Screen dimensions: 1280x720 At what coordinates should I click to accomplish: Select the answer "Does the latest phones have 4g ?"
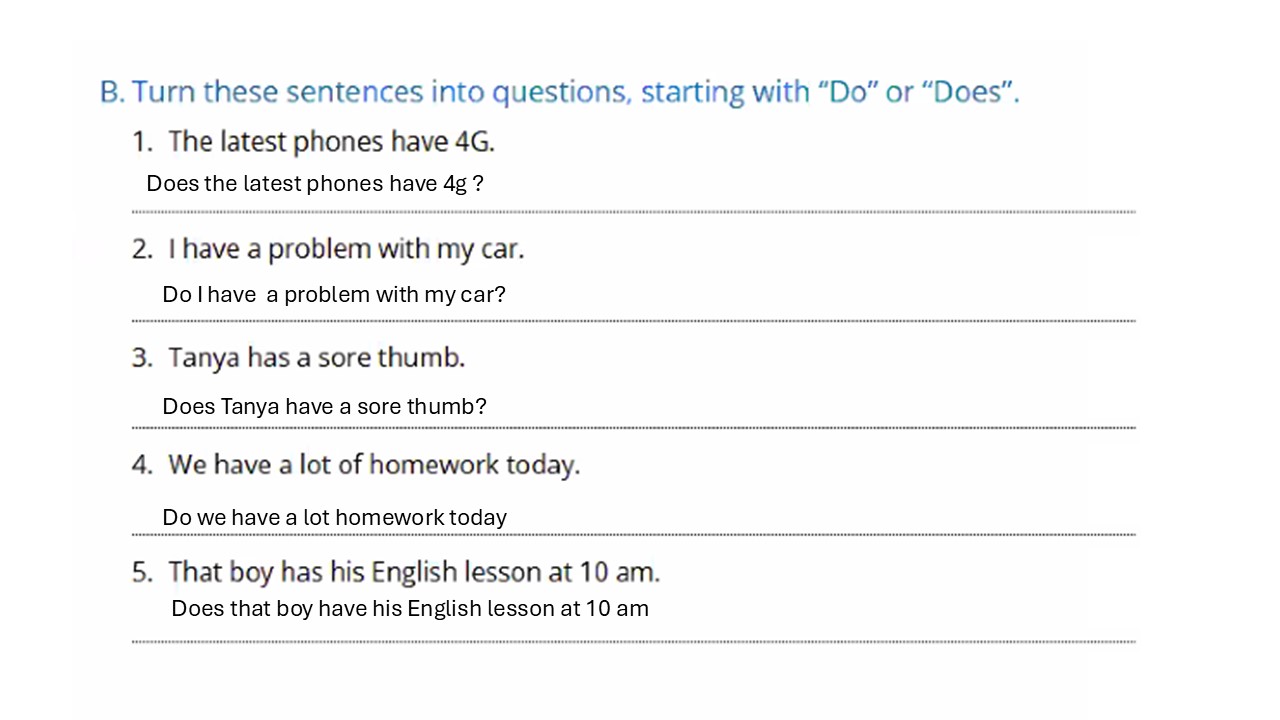click(315, 184)
